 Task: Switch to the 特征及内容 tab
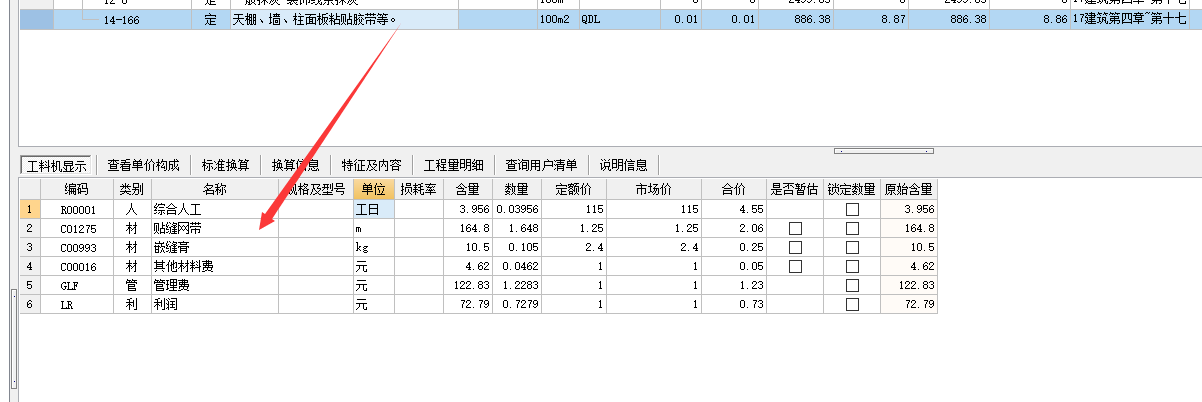[371, 165]
